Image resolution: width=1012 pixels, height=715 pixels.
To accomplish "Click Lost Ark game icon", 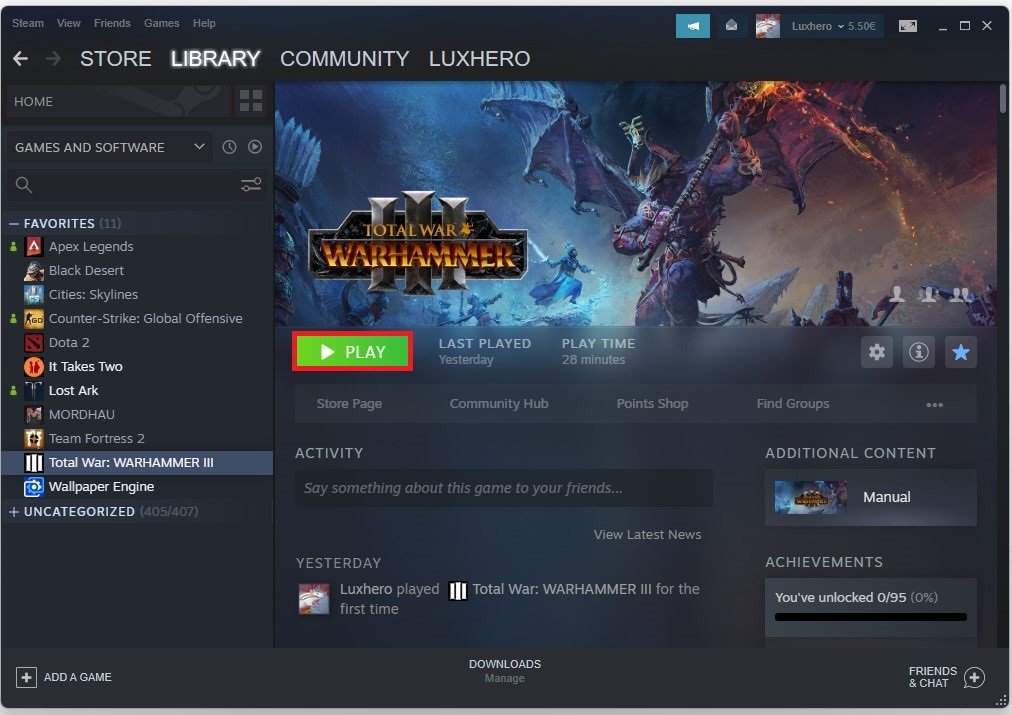I will point(34,390).
